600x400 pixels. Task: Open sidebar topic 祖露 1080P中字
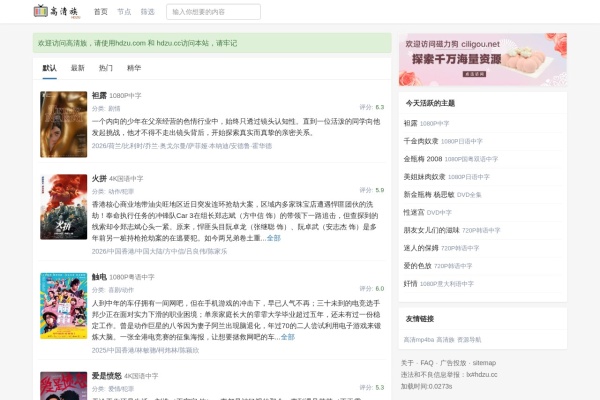426,123
